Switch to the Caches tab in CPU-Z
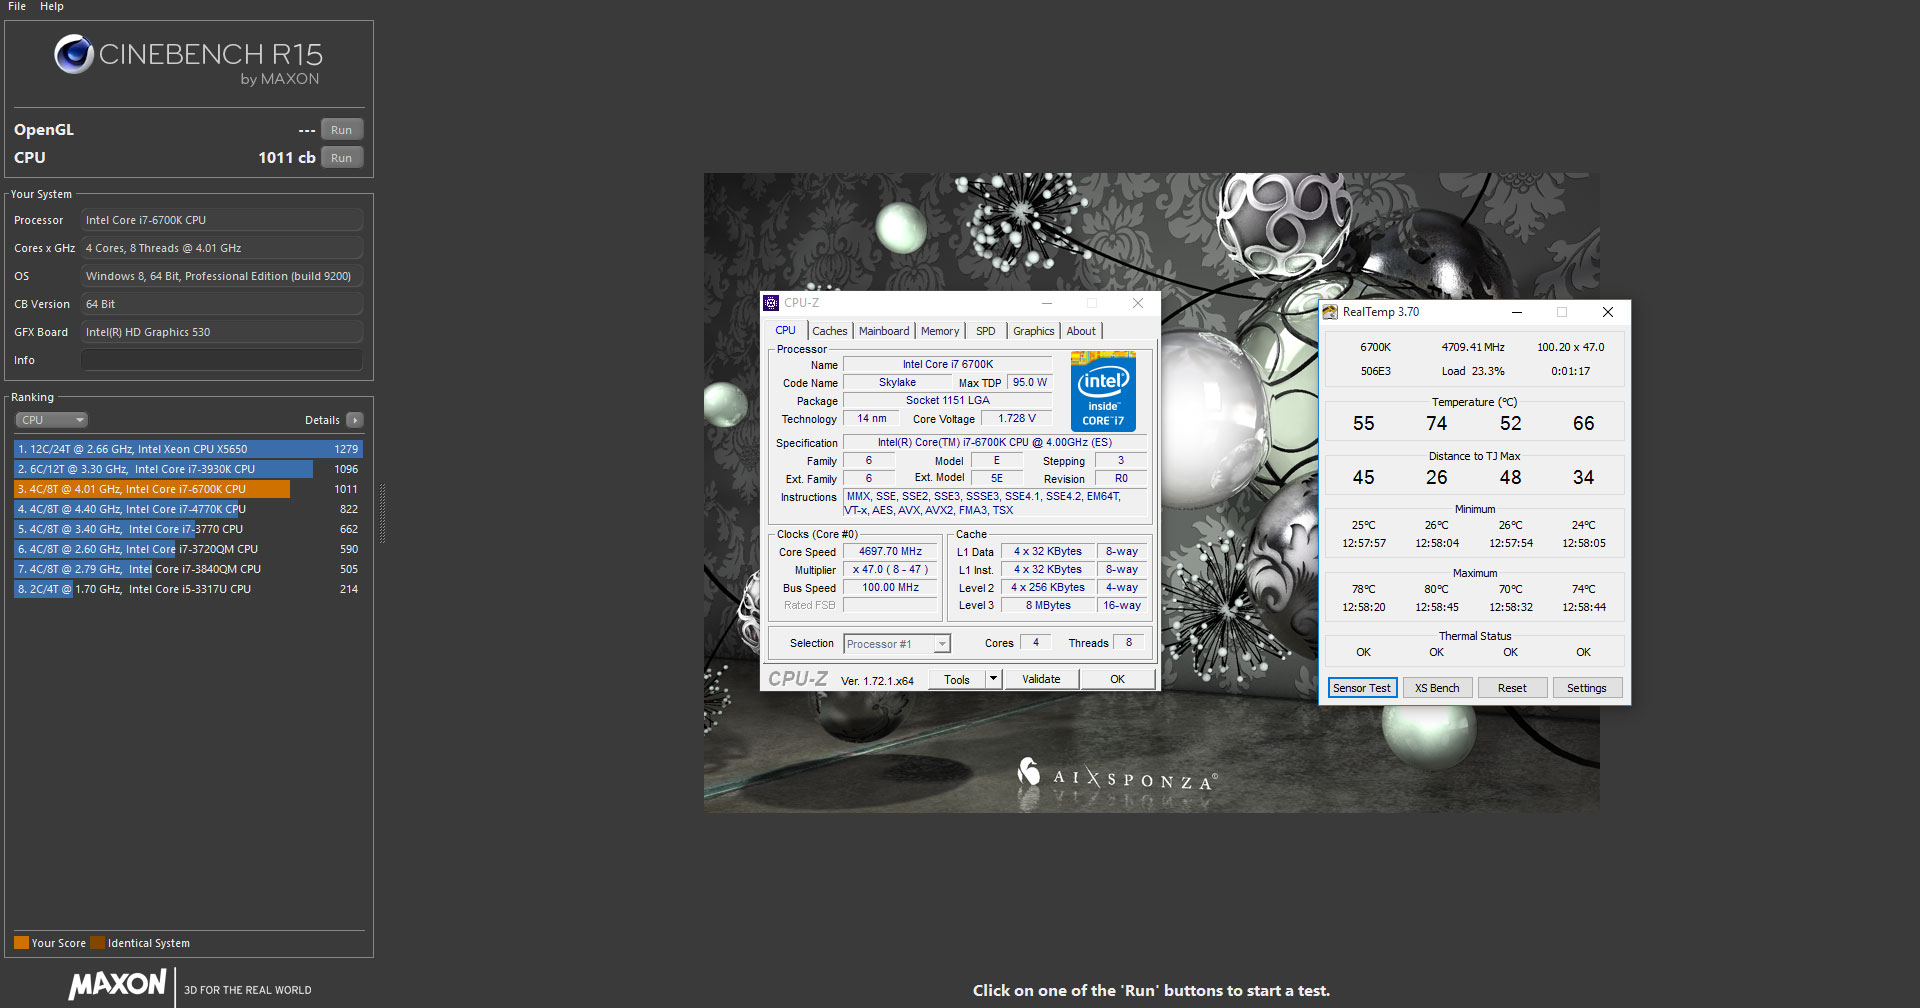Screen dimensions: 1920x1008 click(x=830, y=331)
